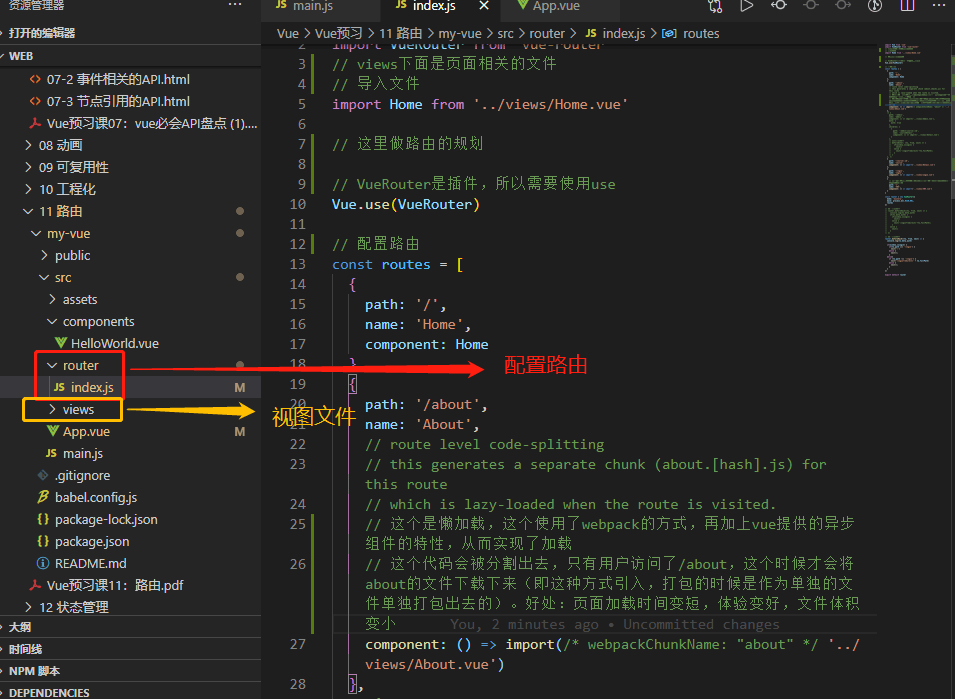Click the PDF icon of Vue预习课07 file
This screenshot has height=699, width=955.
point(35,123)
